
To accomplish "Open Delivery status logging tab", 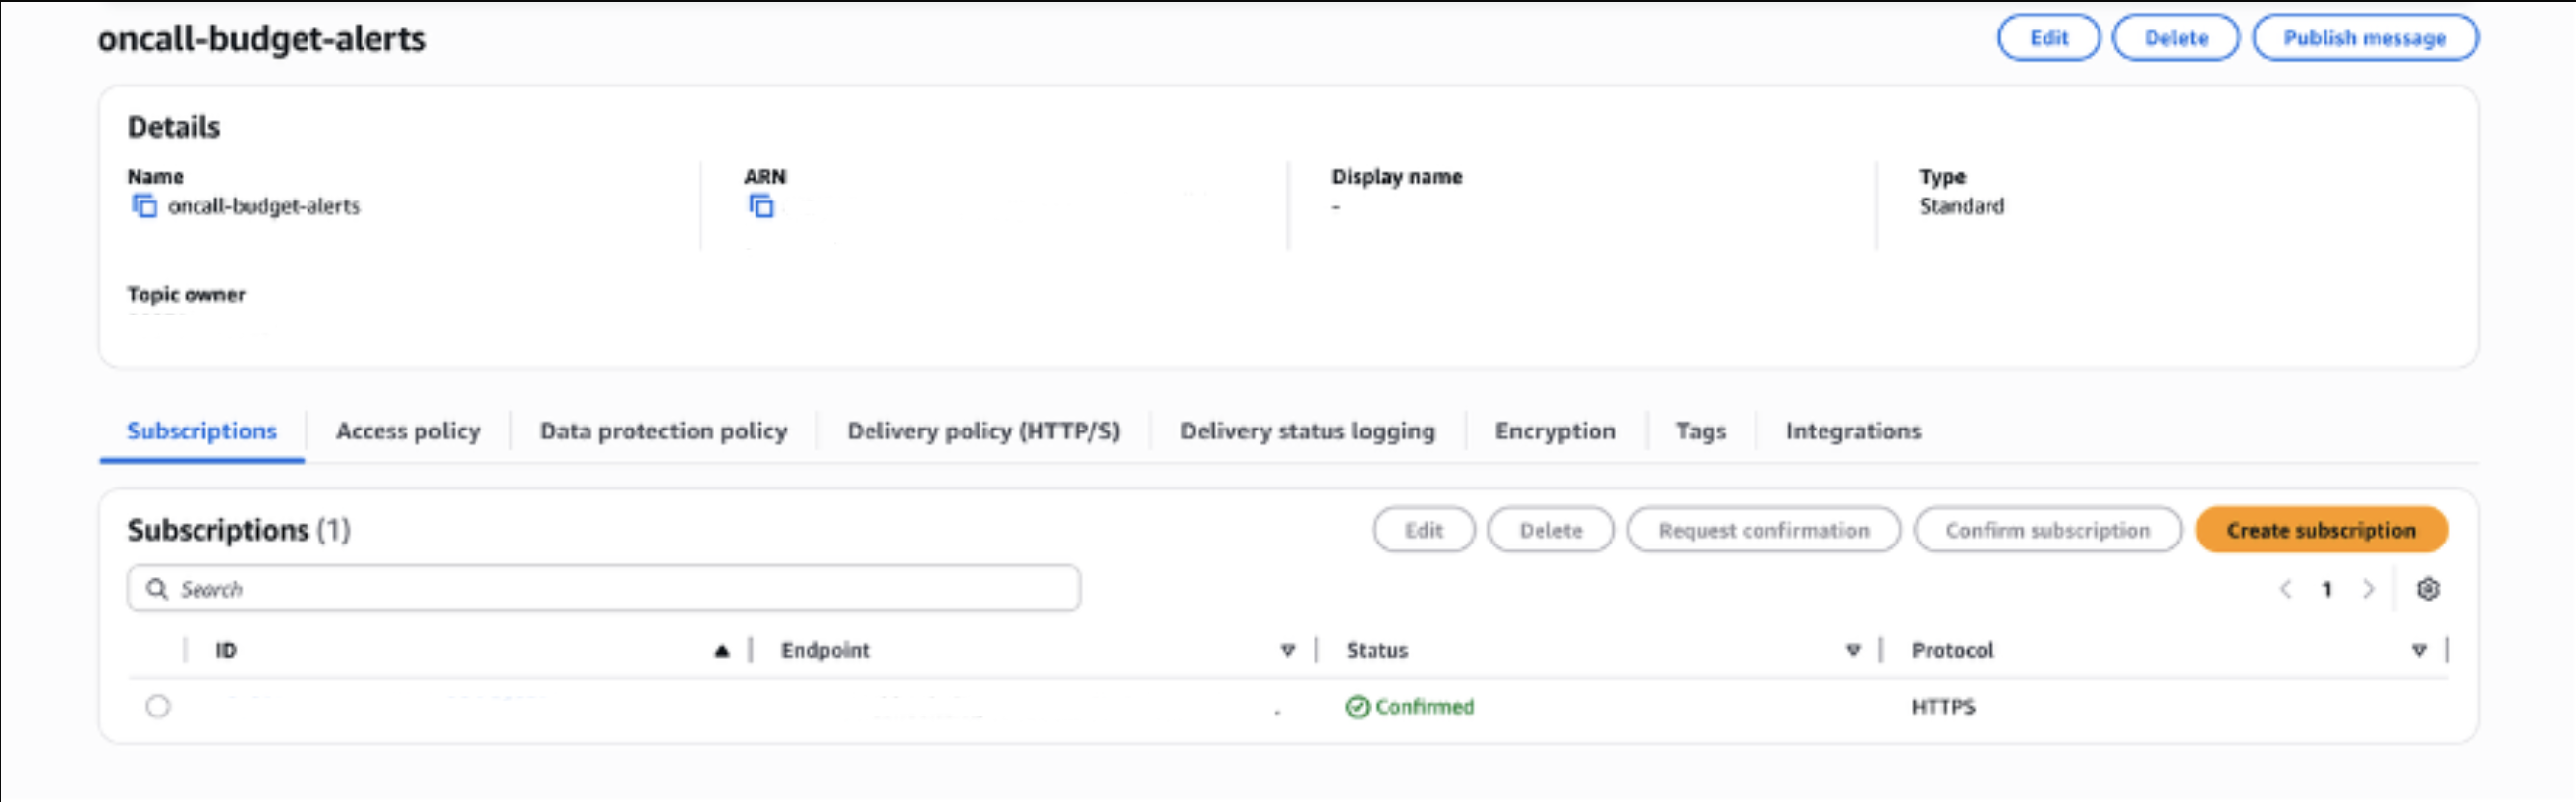I will [1307, 431].
